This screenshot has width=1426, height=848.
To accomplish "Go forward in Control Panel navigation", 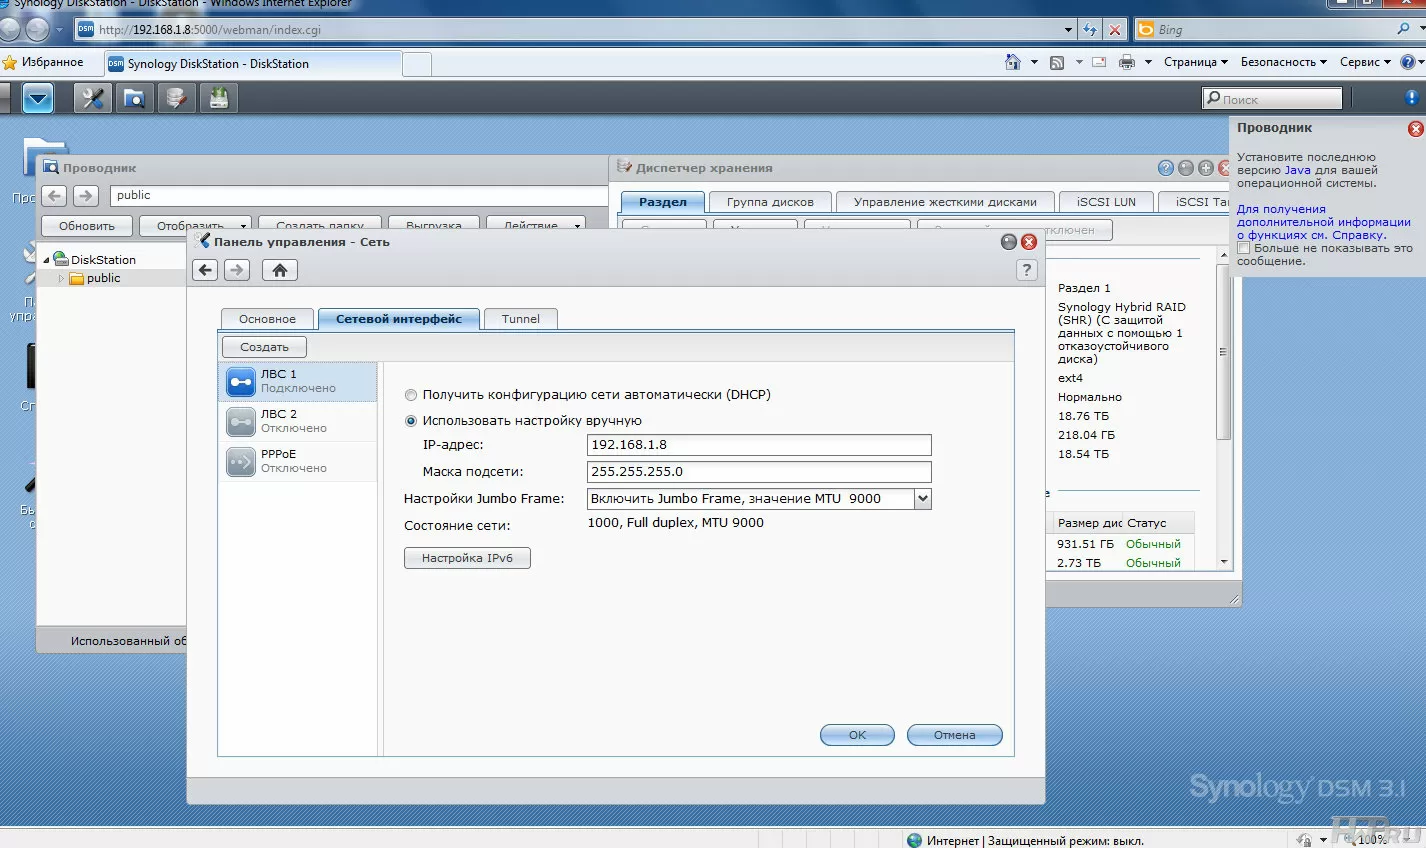I will click(x=237, y=270).
